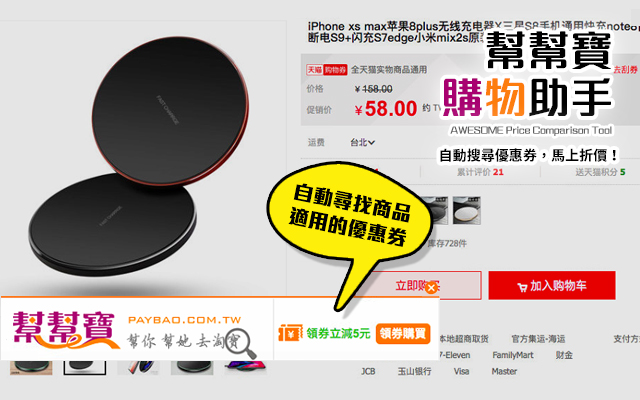Click the shopping cart icon on red button

(522, 287)
